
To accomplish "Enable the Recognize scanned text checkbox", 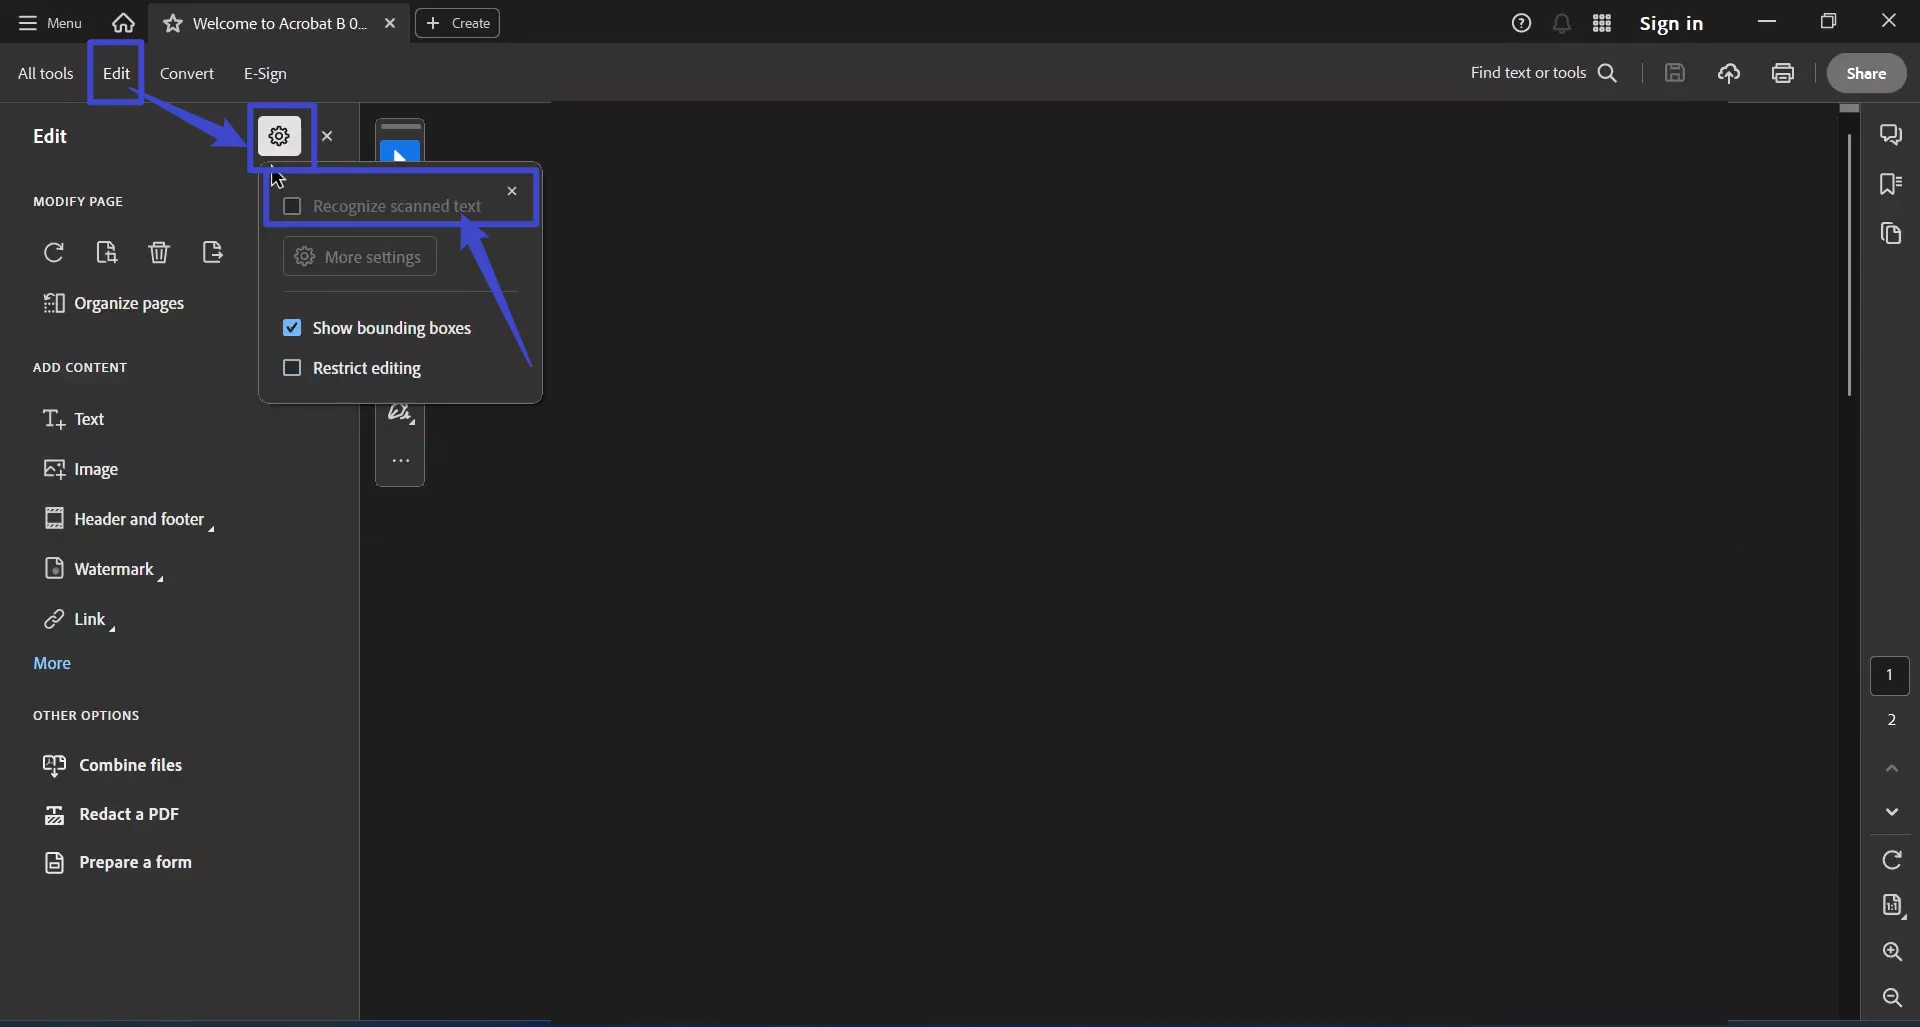I will [292, 206].
